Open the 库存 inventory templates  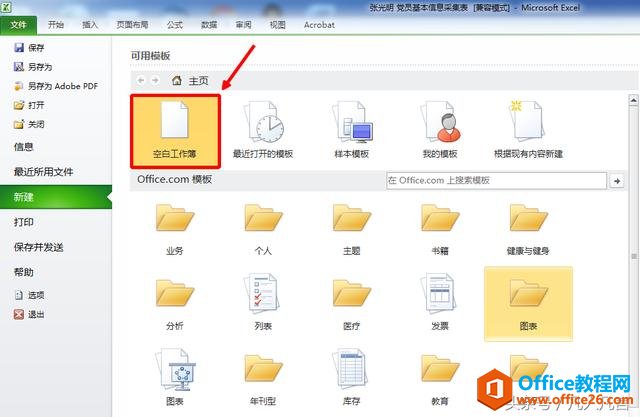pos(352,377)
